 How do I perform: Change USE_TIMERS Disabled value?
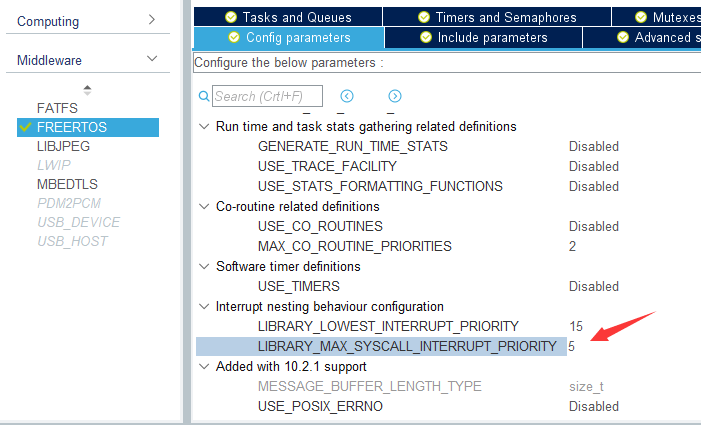(x=594, y=286)
